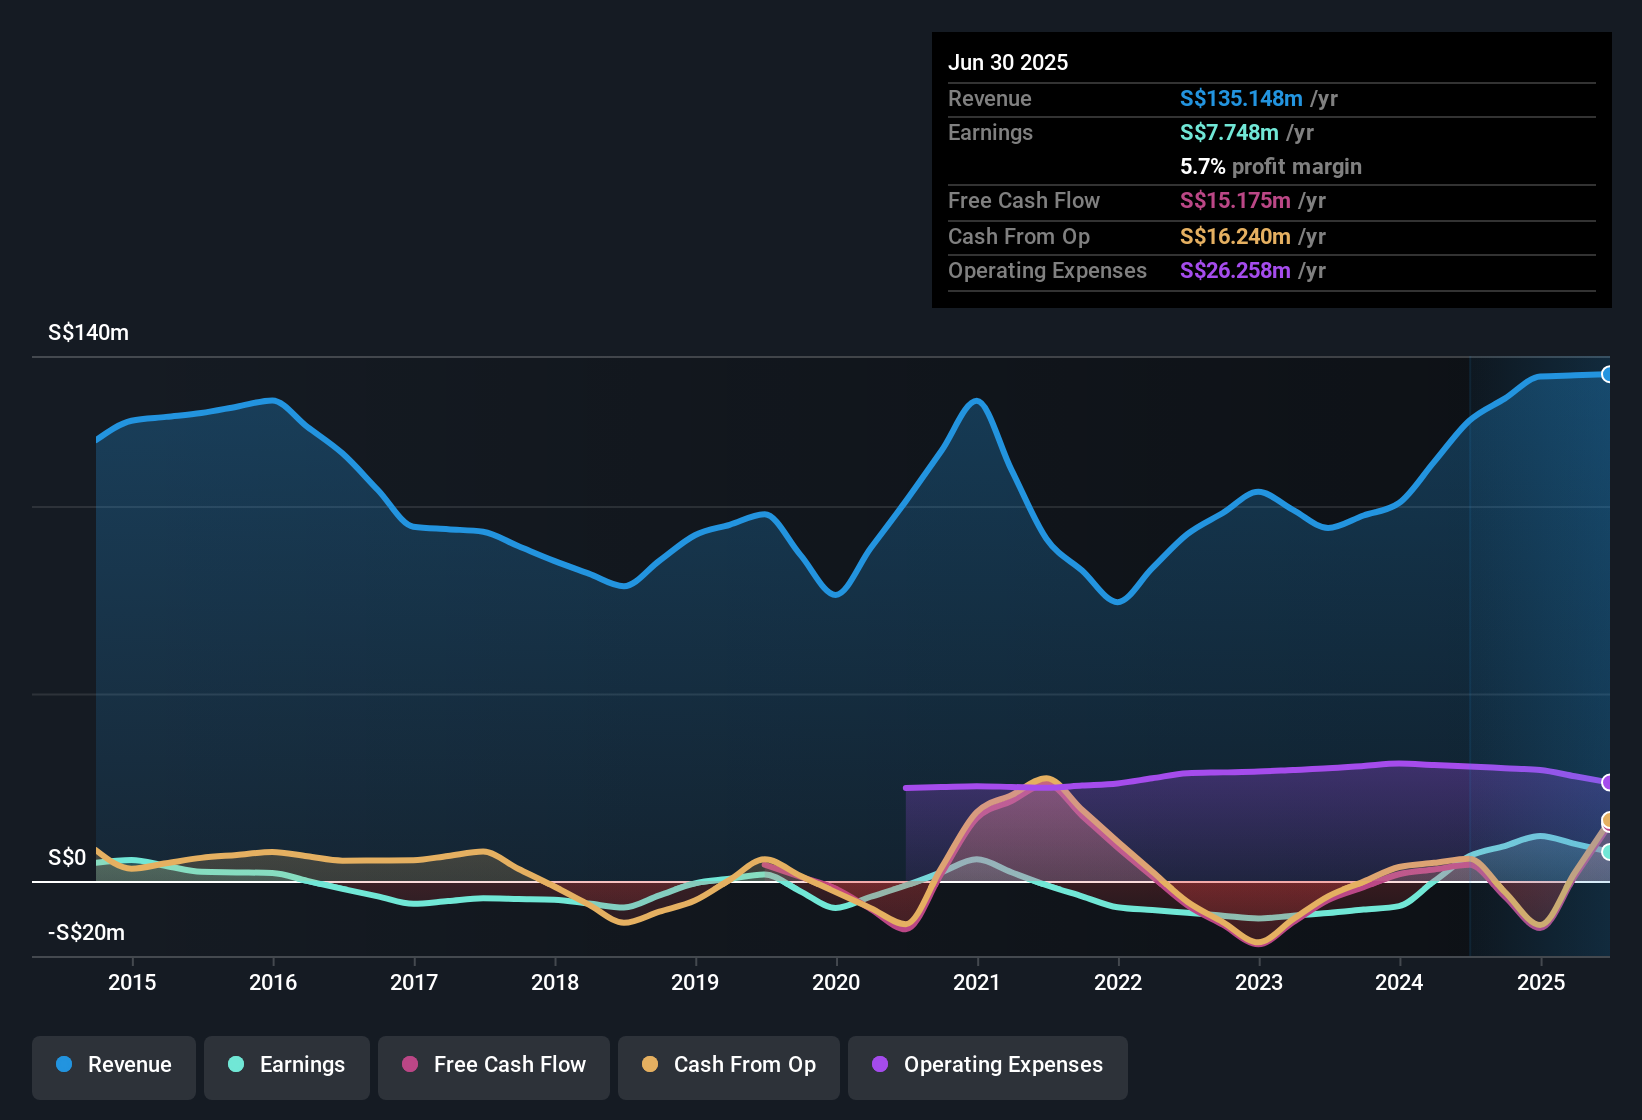Image resolution: width=1642 pixels, height=1120 pixels.
Task: Click the S$26.258m operating expenses value
Action: (x=1234, y=271)
